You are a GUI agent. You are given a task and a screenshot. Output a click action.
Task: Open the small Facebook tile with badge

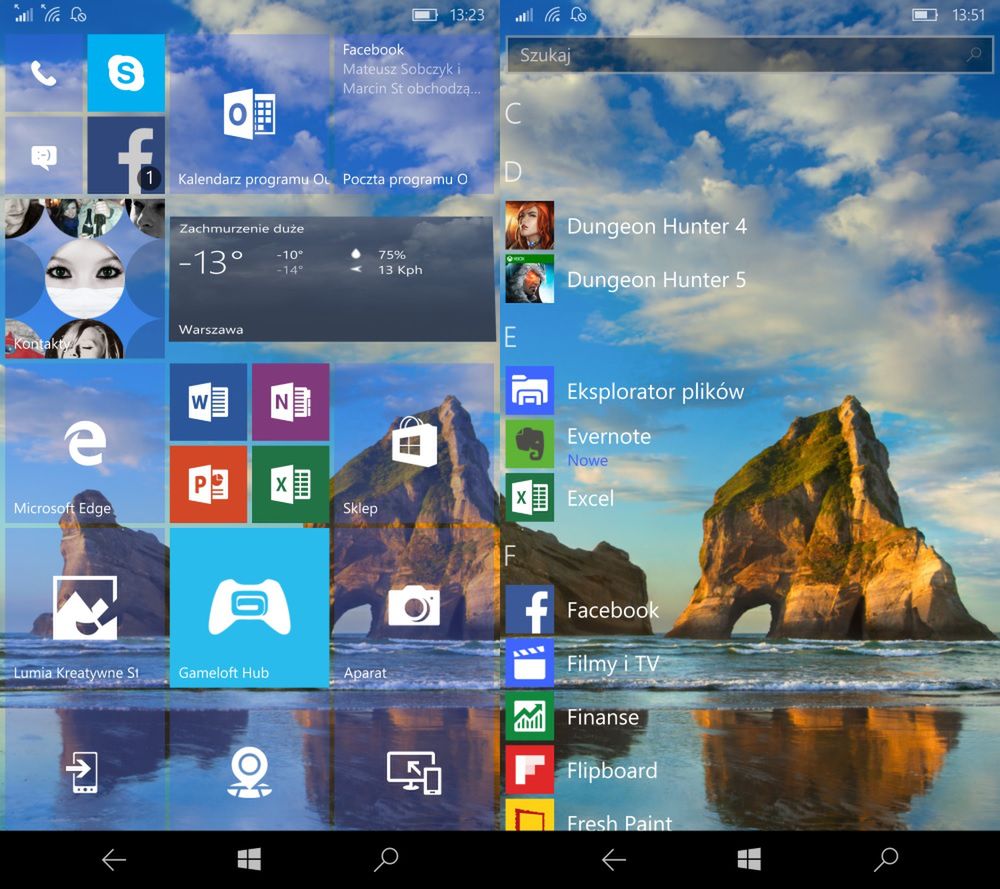(x=126, y=156)
